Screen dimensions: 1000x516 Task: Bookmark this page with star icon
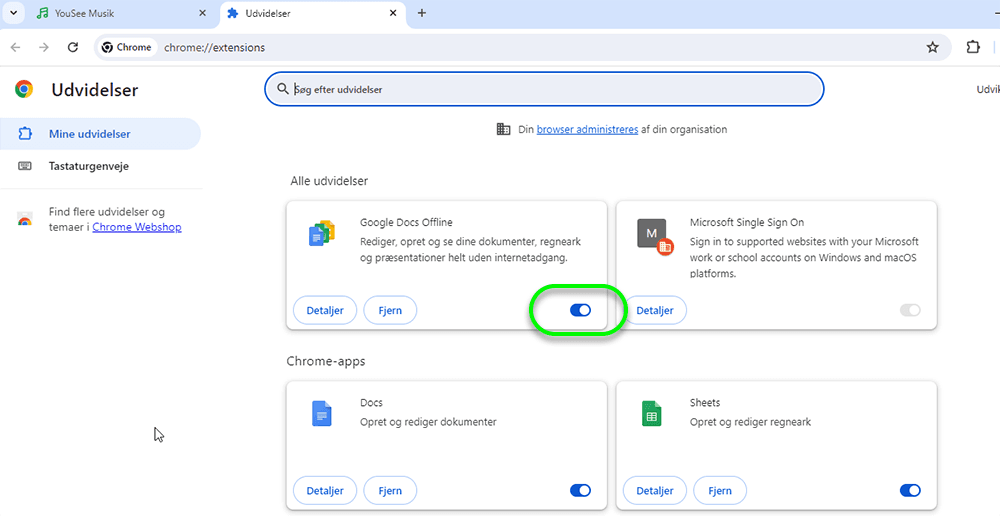click(x=932, y=47)
